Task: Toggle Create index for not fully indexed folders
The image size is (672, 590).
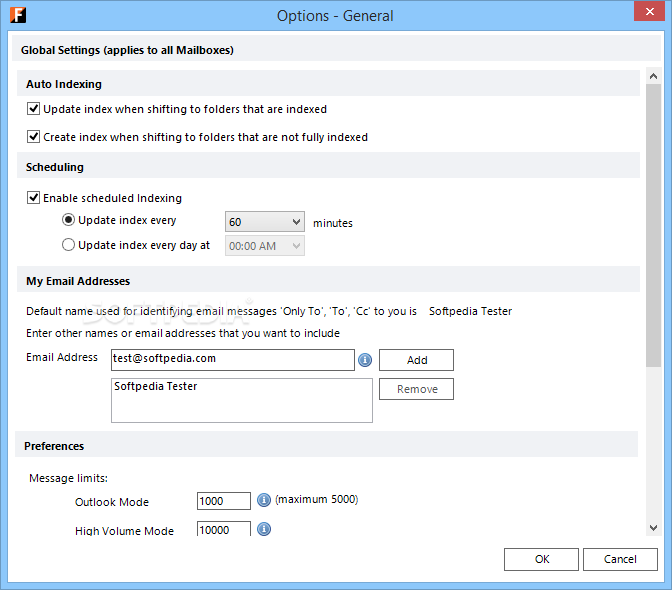Action: tap(34, 137)
